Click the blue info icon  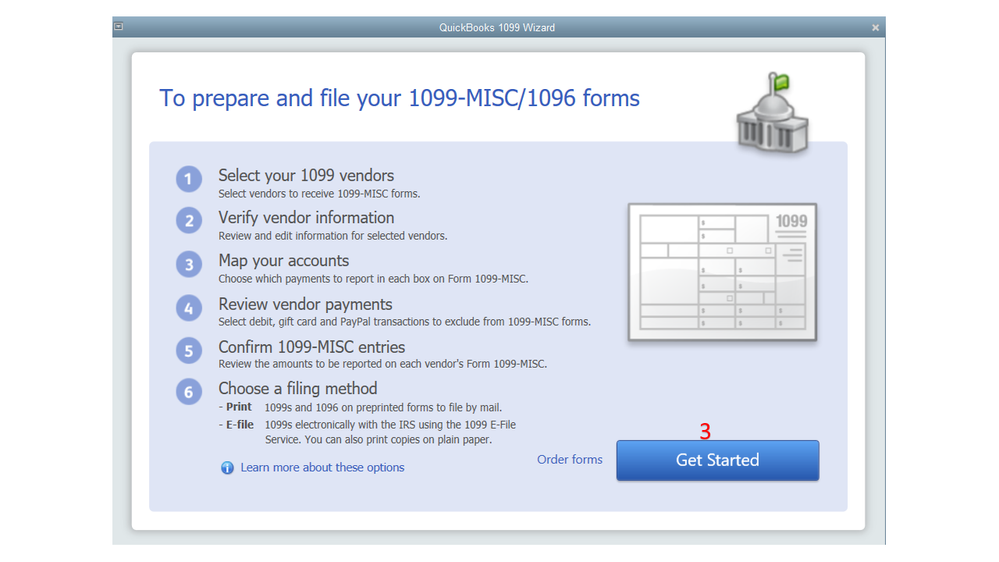click(x=227, y=468)
